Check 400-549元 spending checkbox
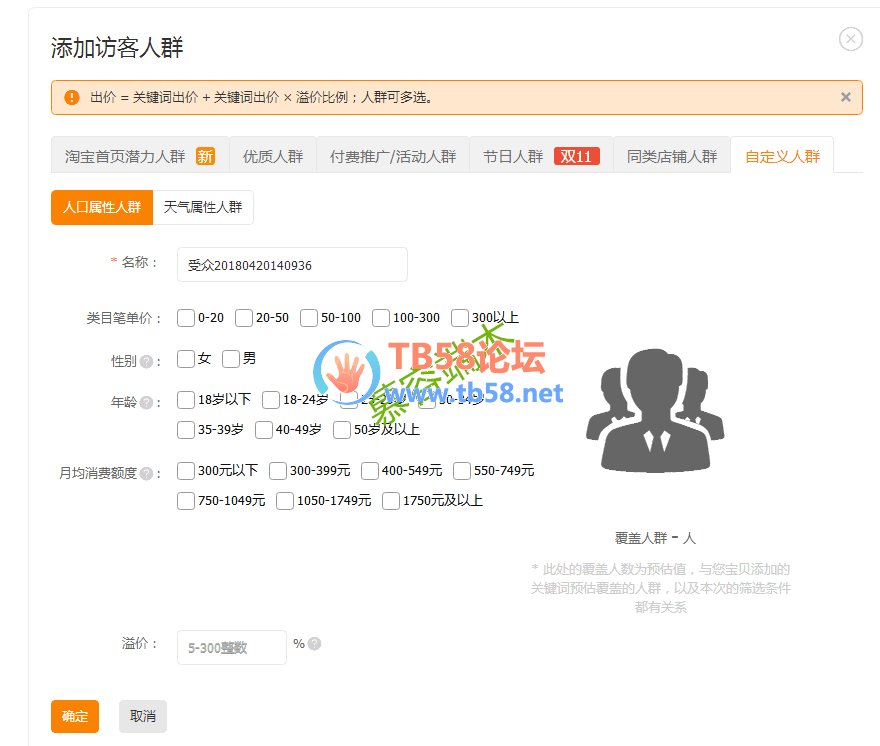880x746 pixels. pyautogui.click(x=370, y=471)
